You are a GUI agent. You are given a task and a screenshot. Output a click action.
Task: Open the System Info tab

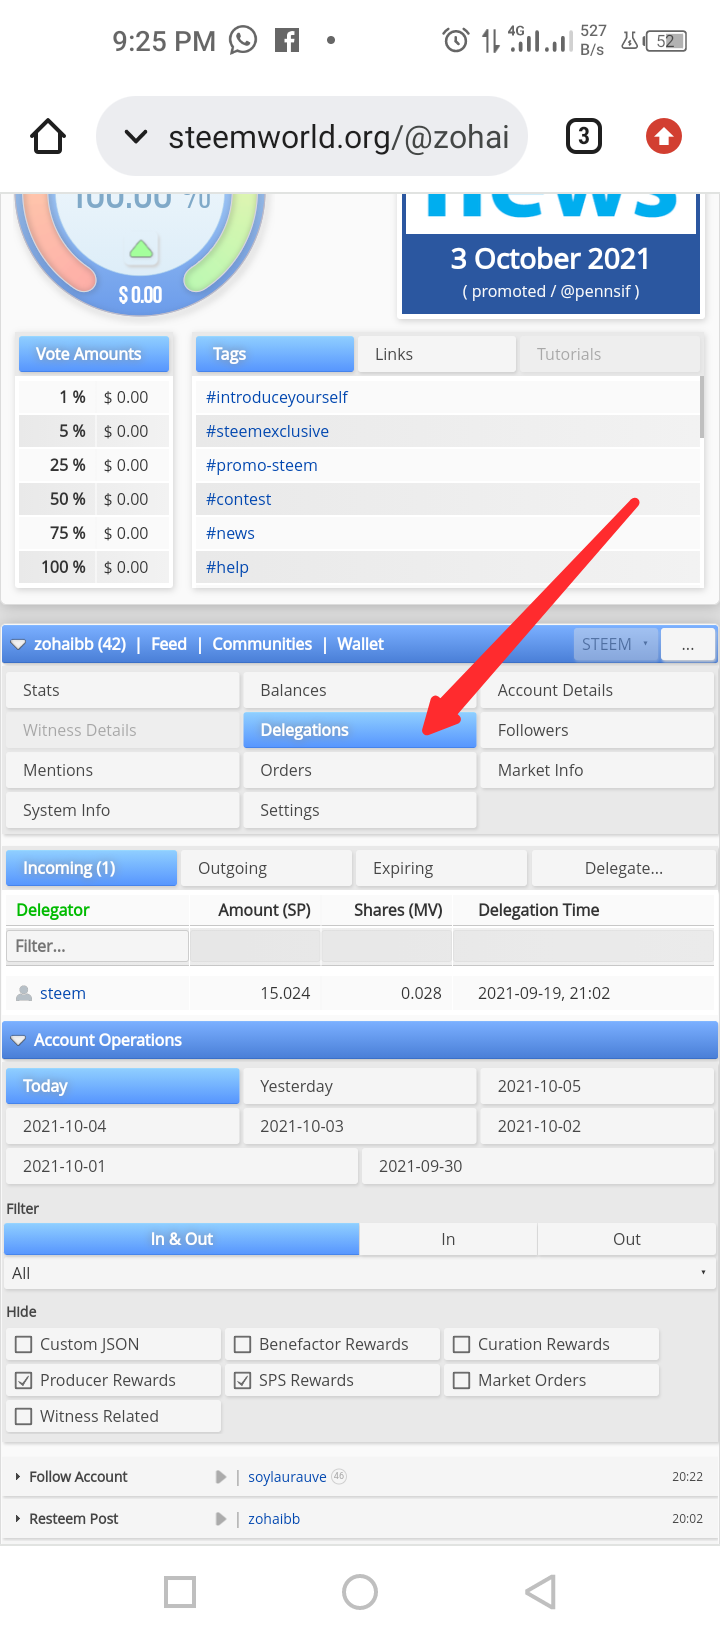click(123, 810)
